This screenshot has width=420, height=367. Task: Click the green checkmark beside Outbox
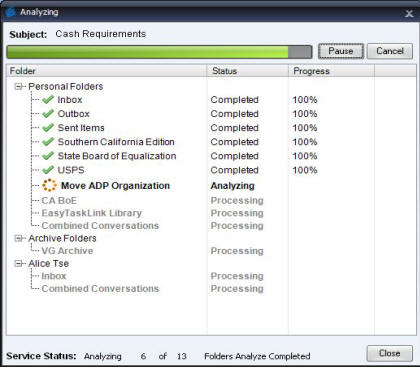coord(48,114)
